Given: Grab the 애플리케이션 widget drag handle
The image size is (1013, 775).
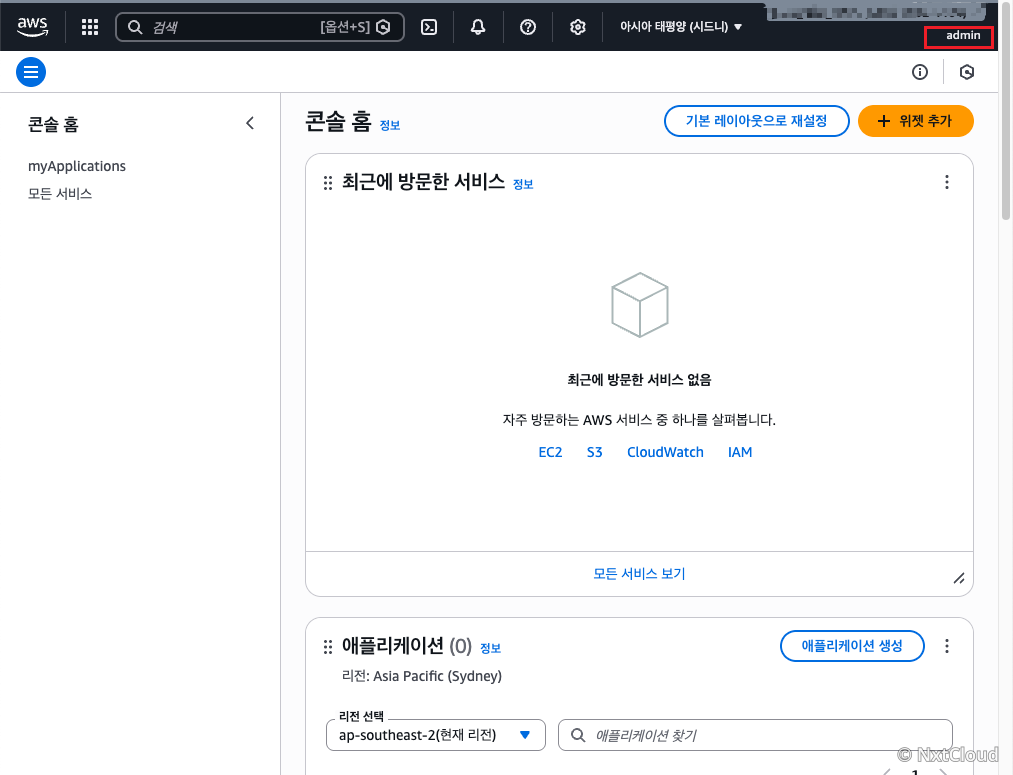Looking at the screenshot, I should click(328, 646).
